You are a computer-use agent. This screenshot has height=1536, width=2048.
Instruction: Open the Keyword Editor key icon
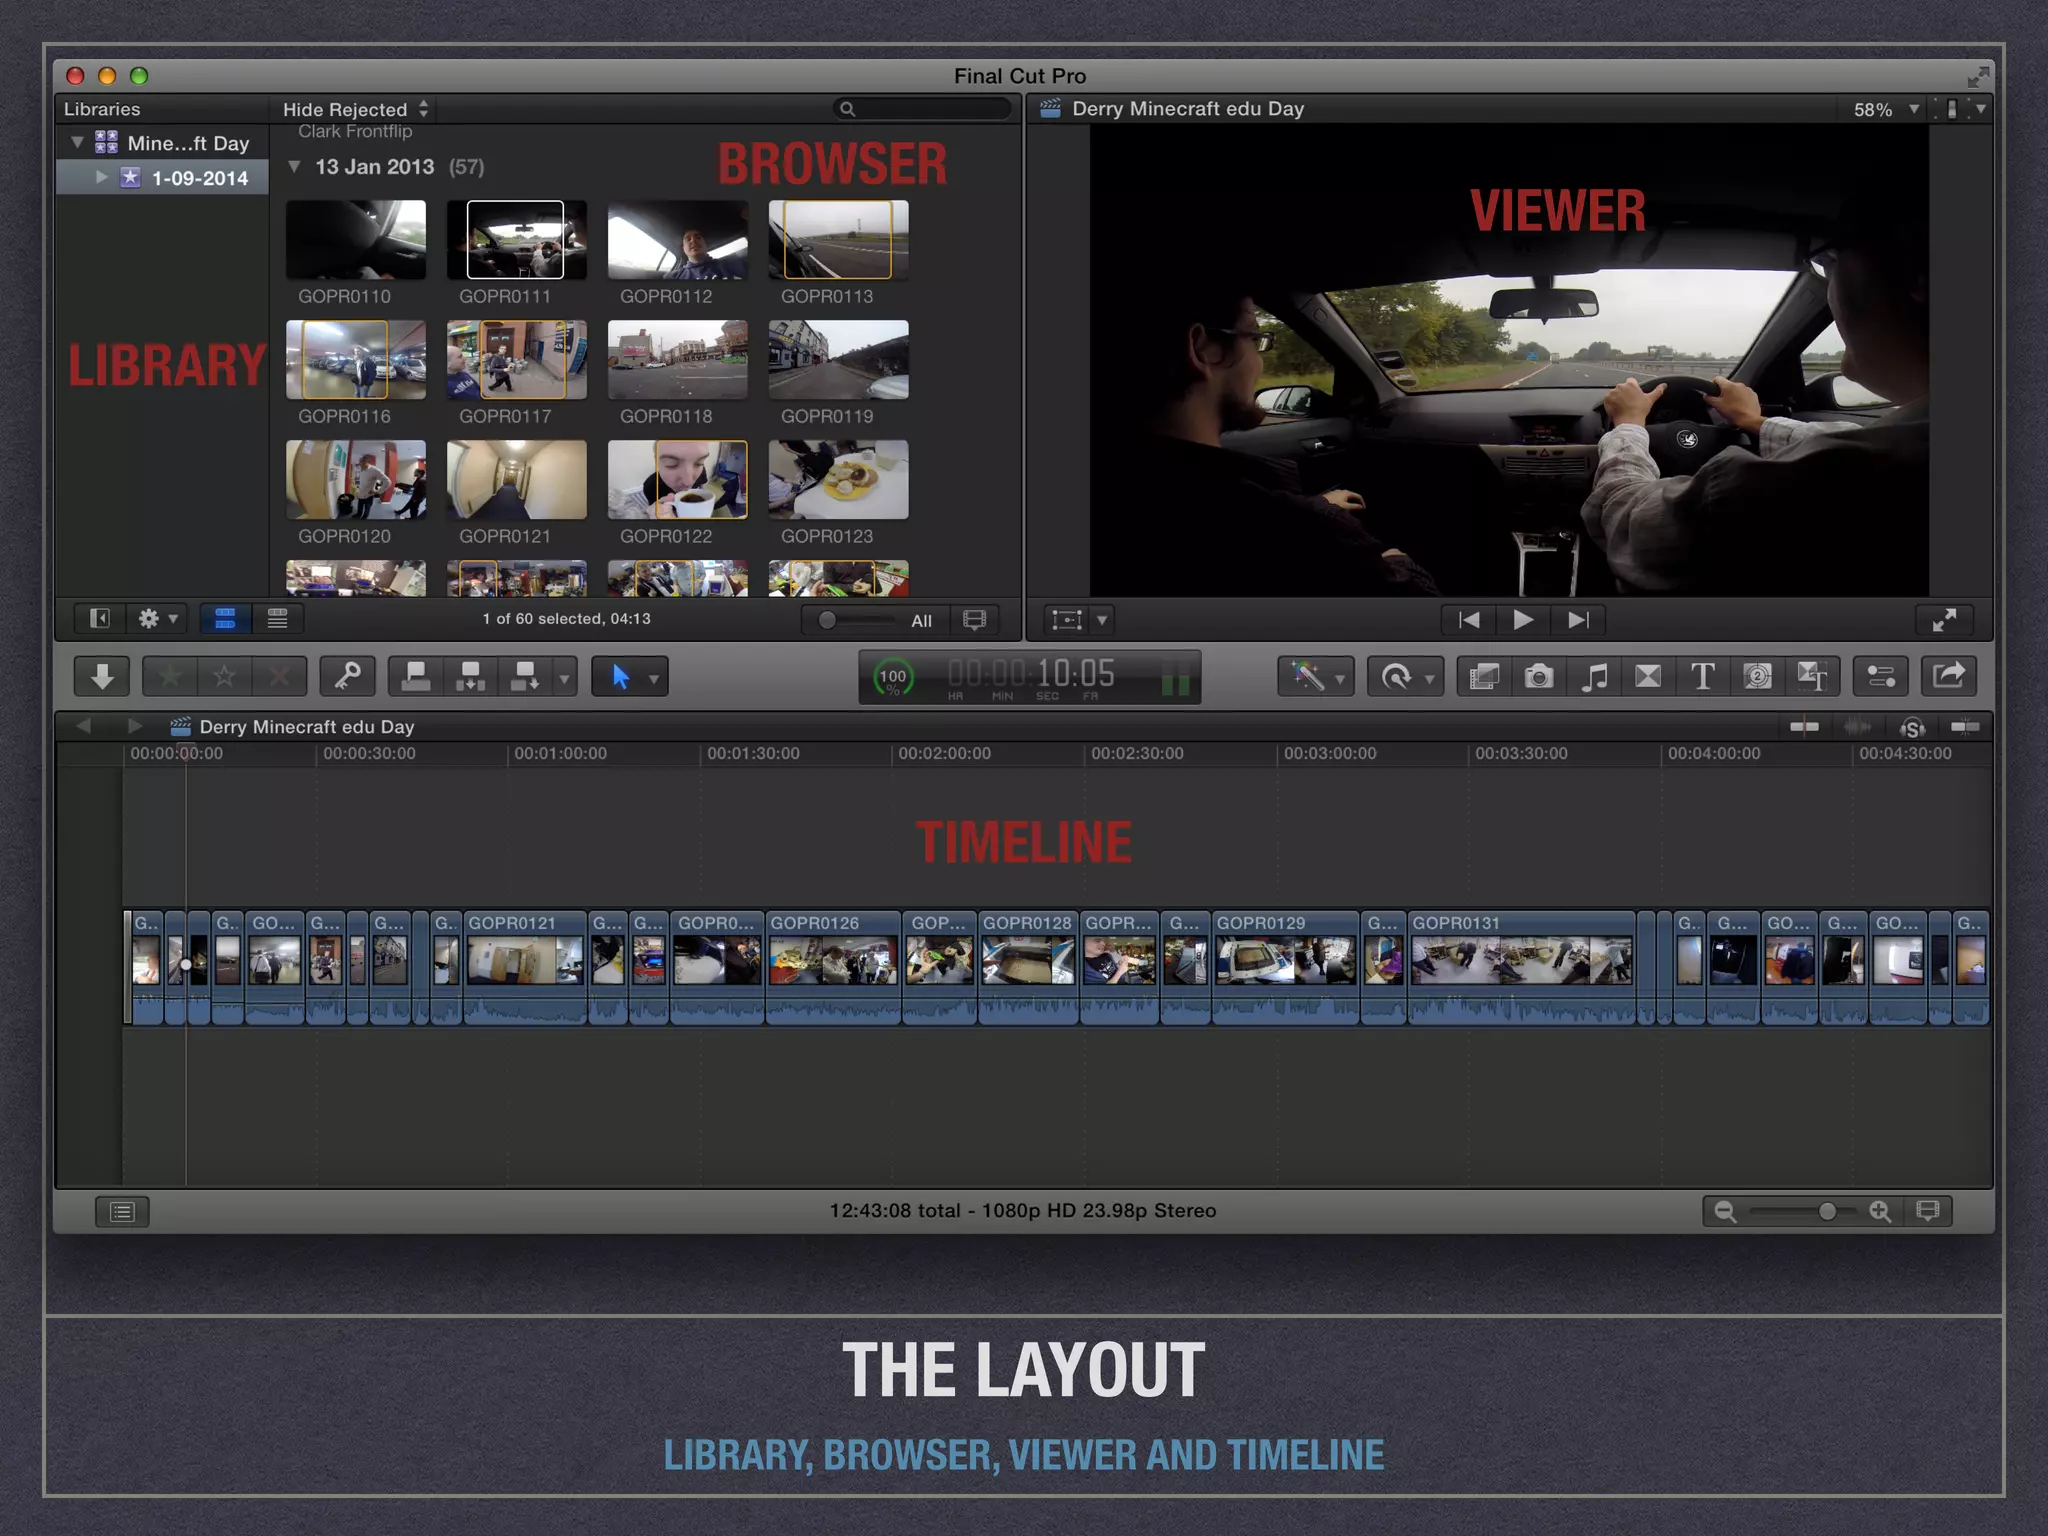point(347,677)
